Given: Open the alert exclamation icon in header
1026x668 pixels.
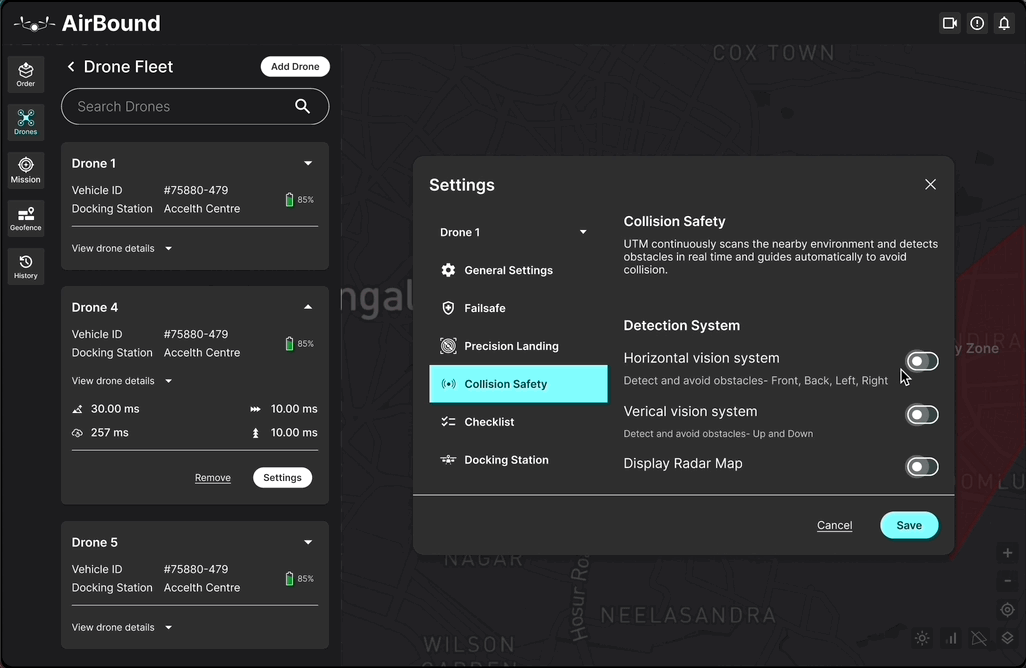Looking at the screenshot, I should pos(977,24).
